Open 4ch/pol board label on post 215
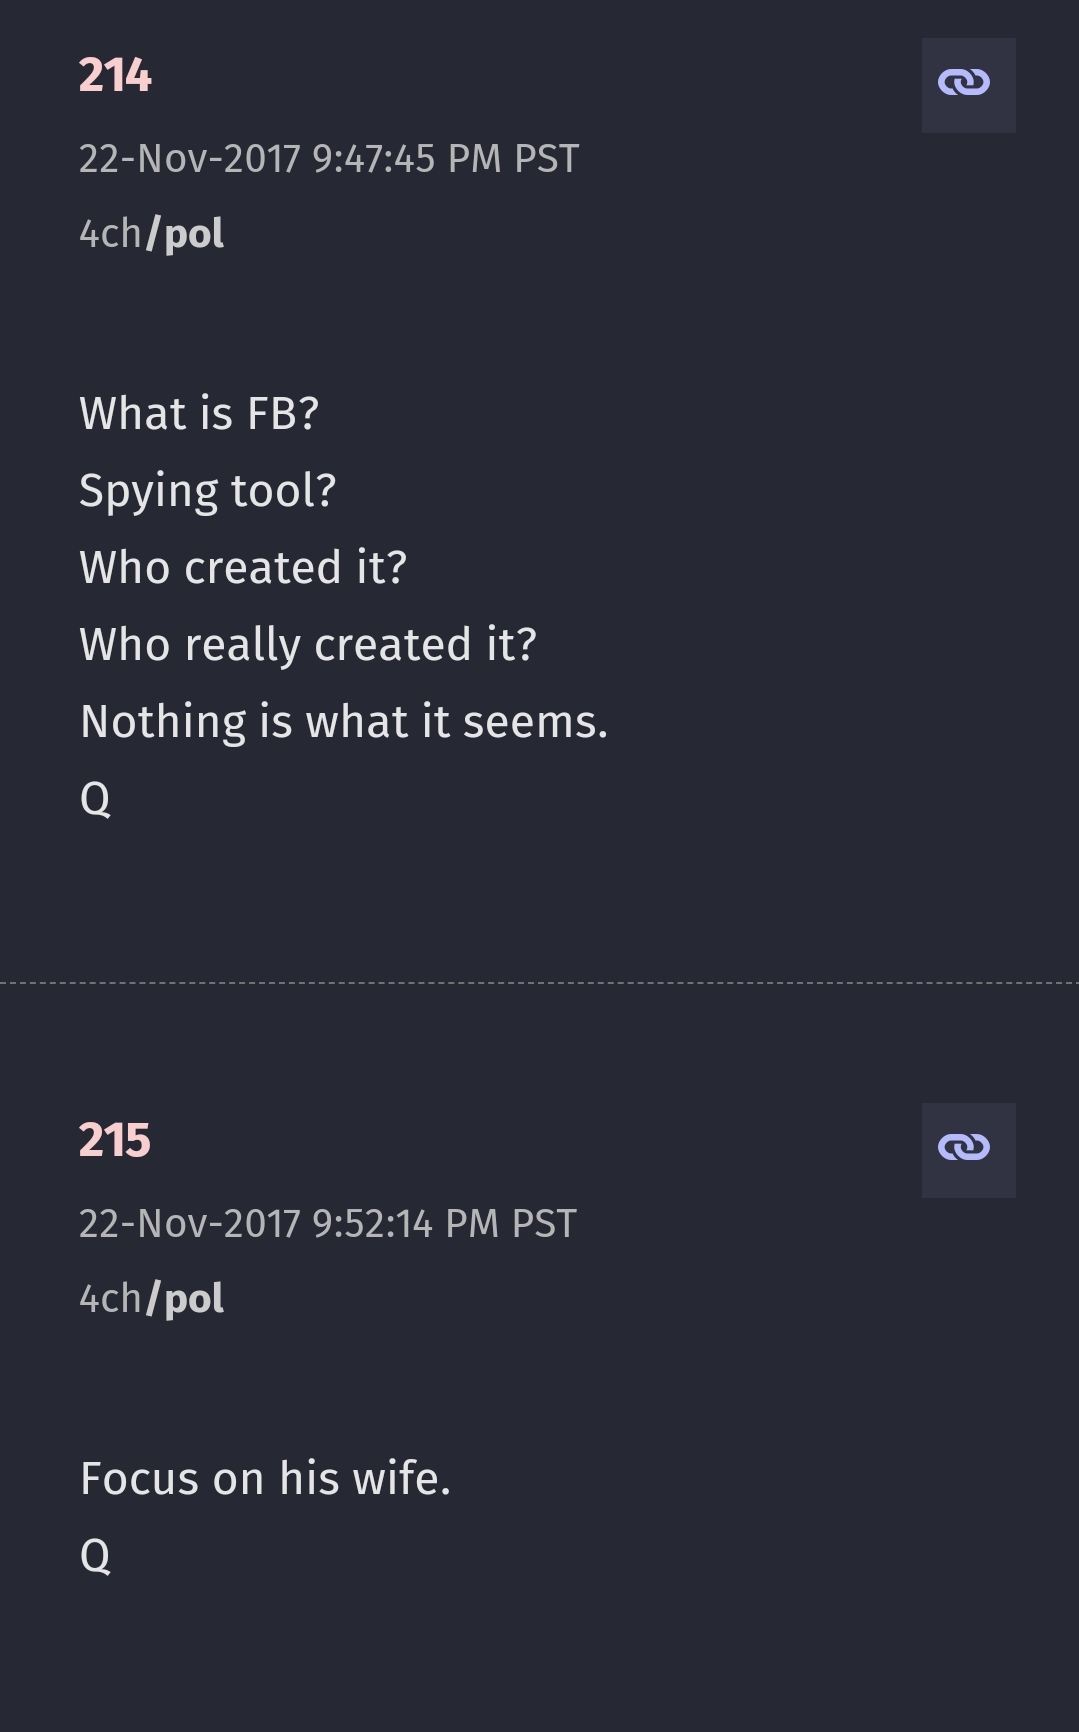The width and height of the screenshot is (1079, 1732). pos(152,1299)
